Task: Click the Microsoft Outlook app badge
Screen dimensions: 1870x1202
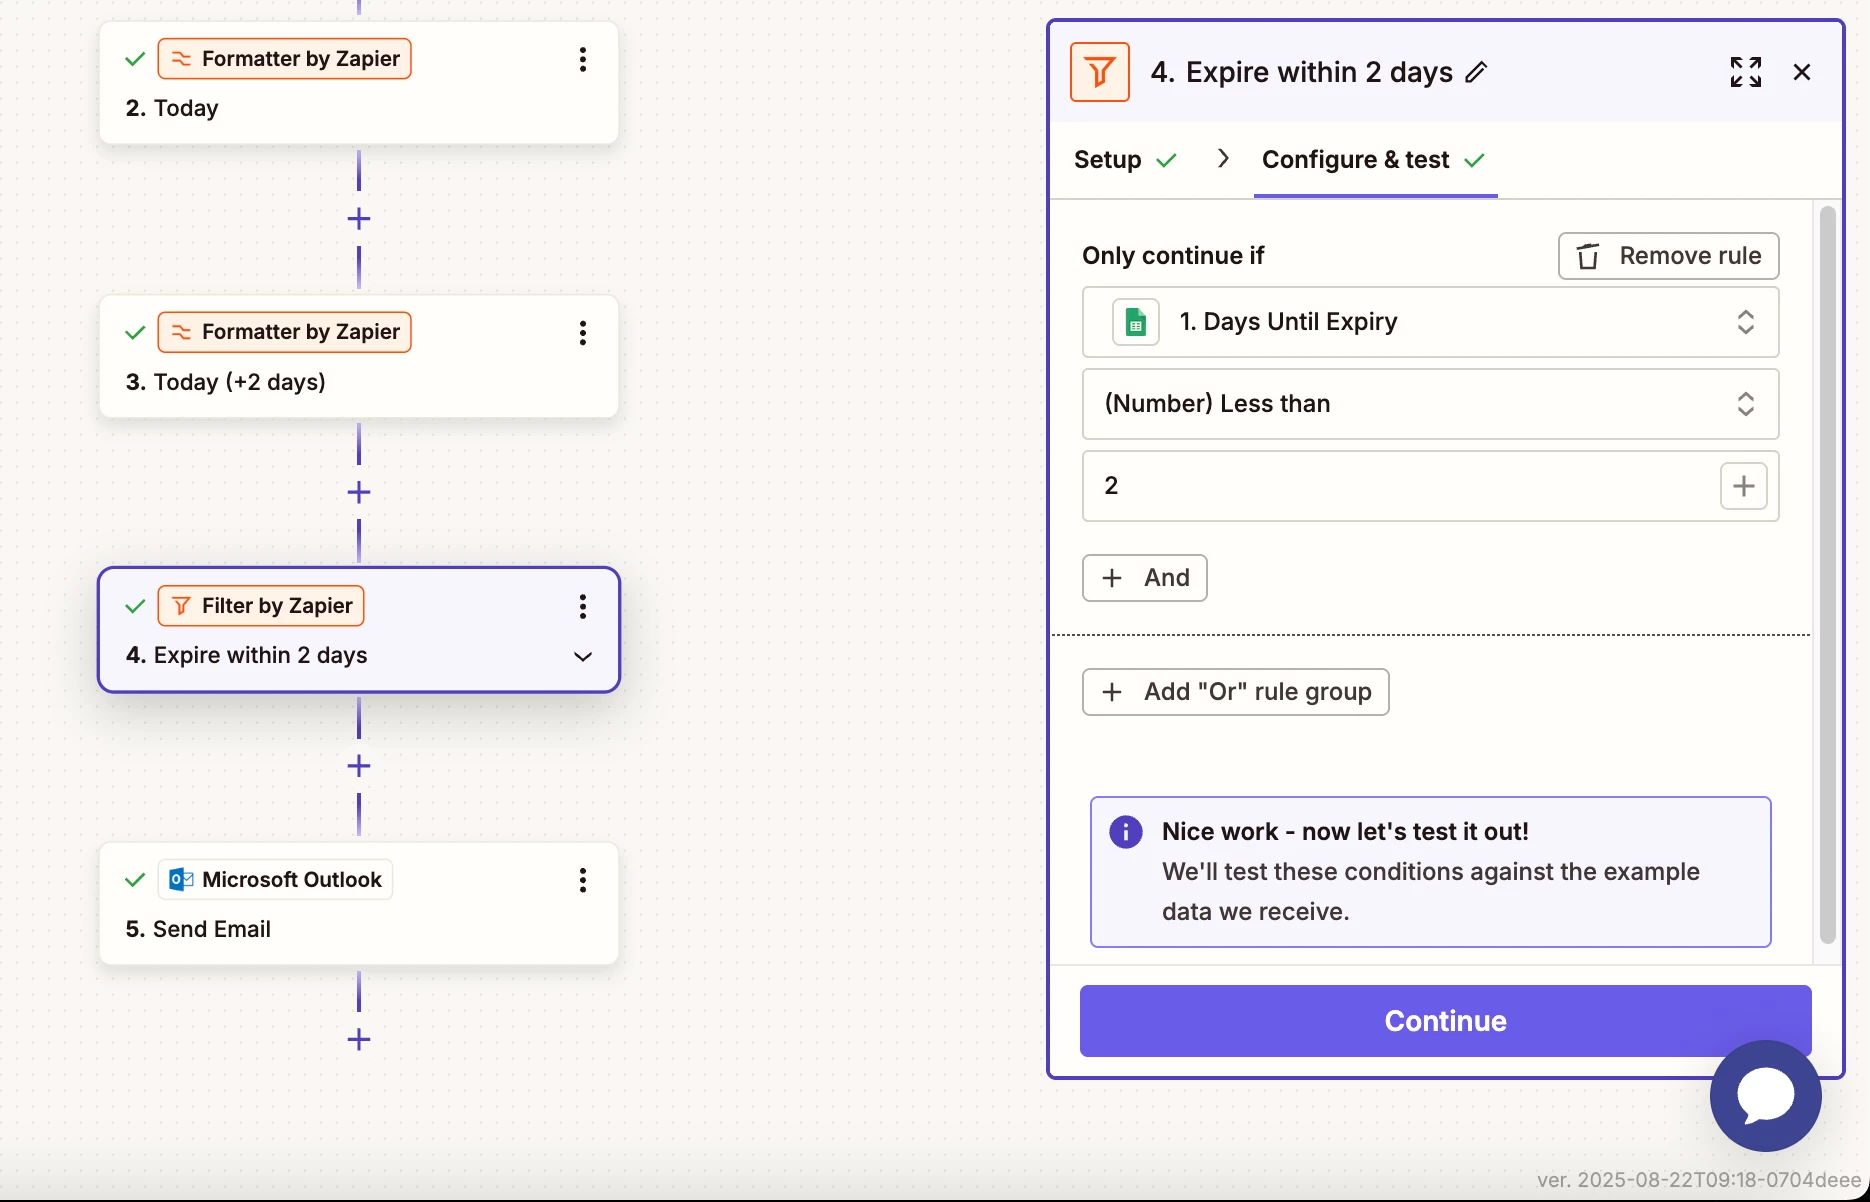Action: [275, 880]
